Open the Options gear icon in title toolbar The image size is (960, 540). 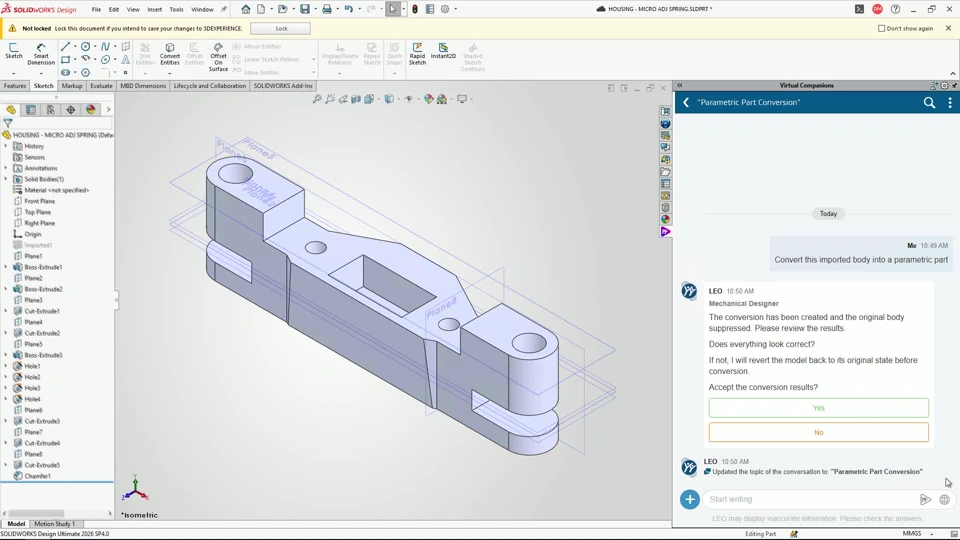coord(445,9)
